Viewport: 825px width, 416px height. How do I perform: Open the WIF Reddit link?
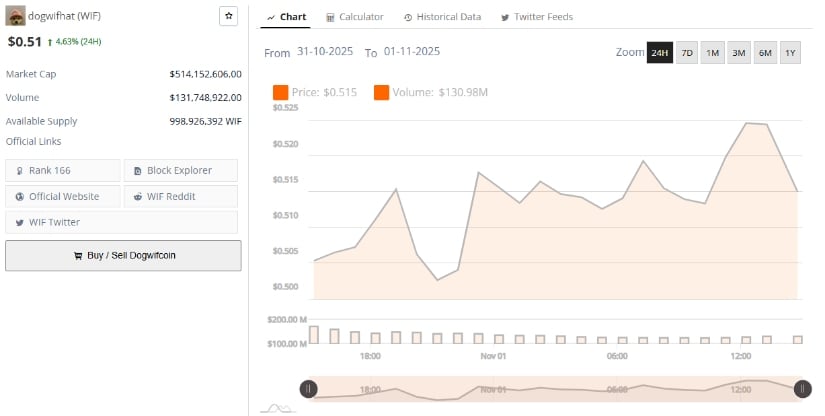point(181,196)
